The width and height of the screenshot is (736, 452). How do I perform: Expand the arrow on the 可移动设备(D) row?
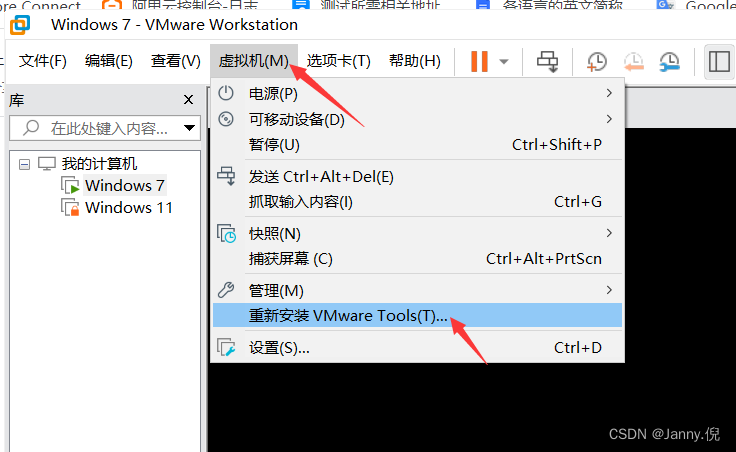click(609, 119)
